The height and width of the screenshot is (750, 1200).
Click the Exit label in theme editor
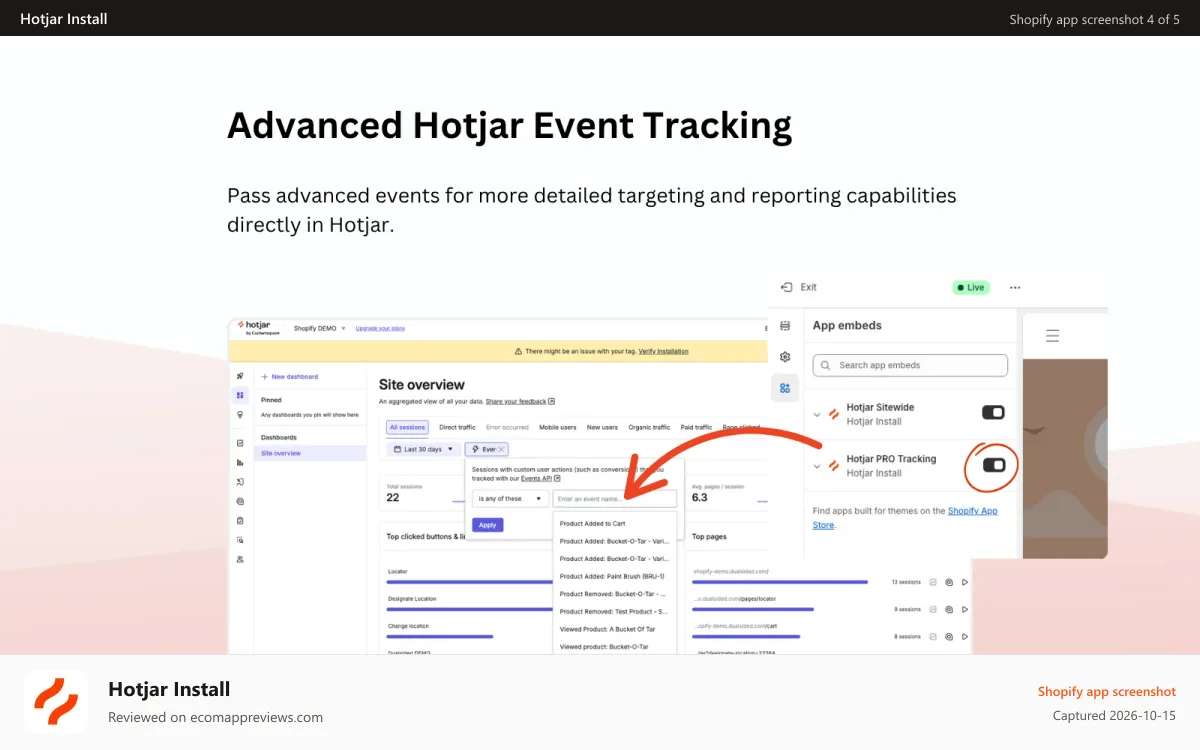[x=809, y=287]
